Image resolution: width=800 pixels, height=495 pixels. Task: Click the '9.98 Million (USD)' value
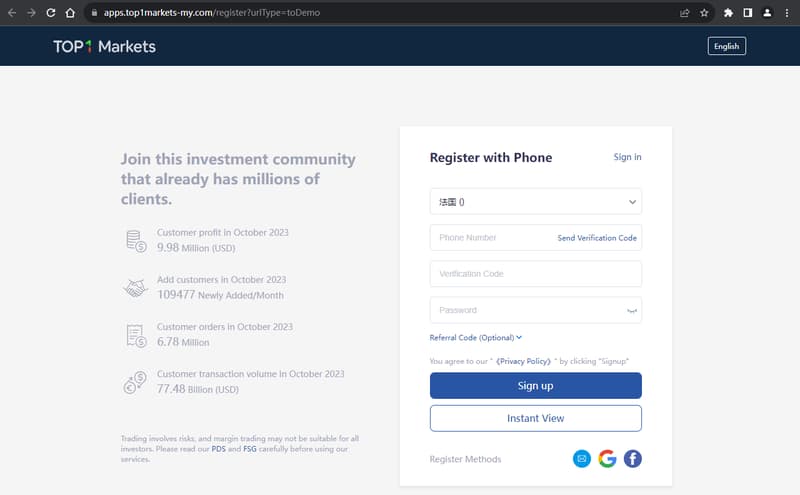(196, 248)
